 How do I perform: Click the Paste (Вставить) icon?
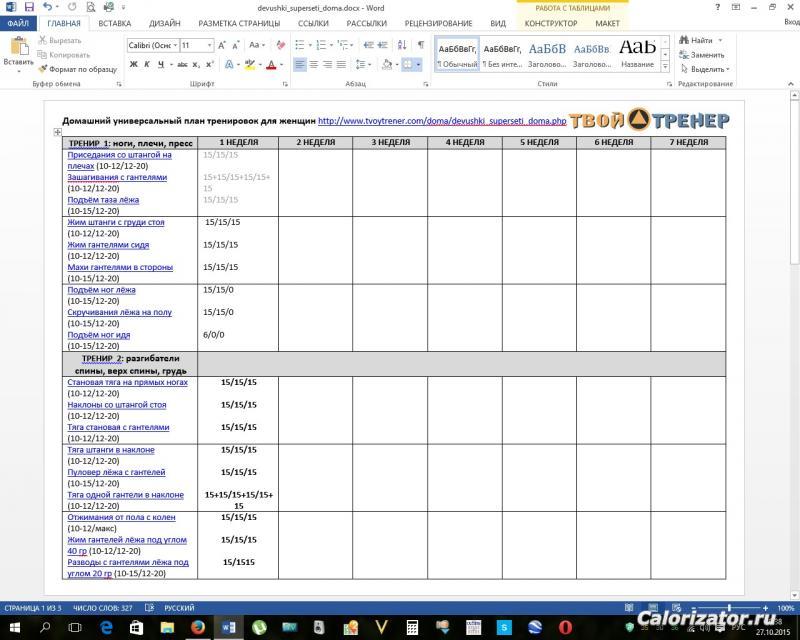click(x=18, y=48)
